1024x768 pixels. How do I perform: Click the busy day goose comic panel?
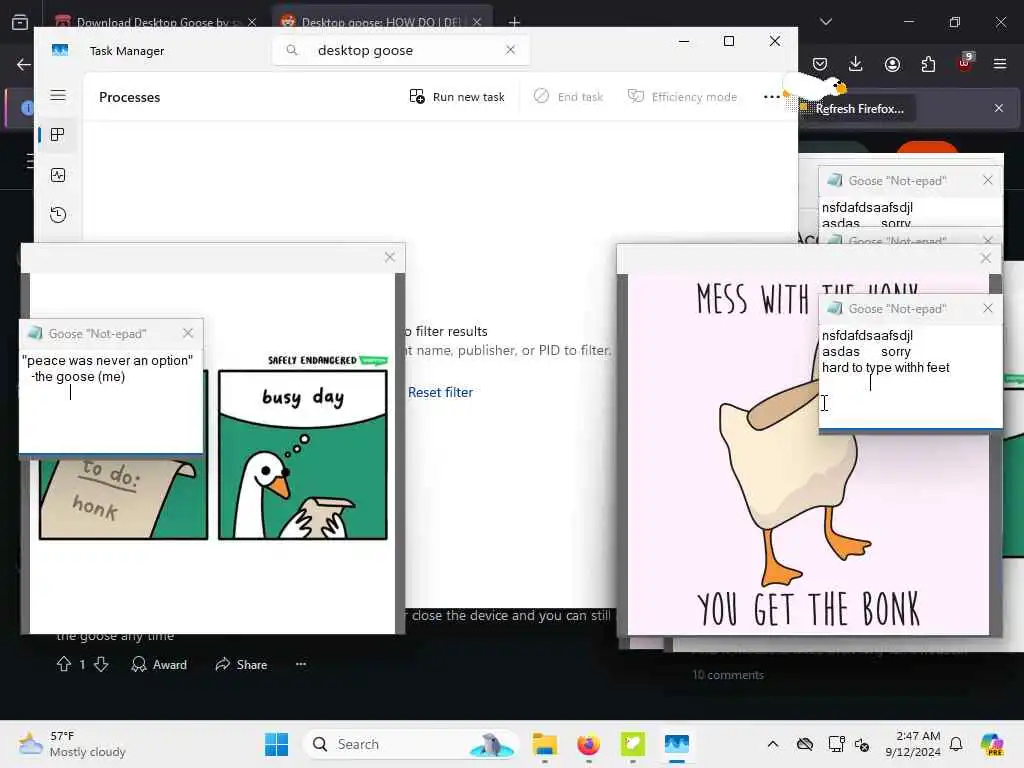[302, 455]
